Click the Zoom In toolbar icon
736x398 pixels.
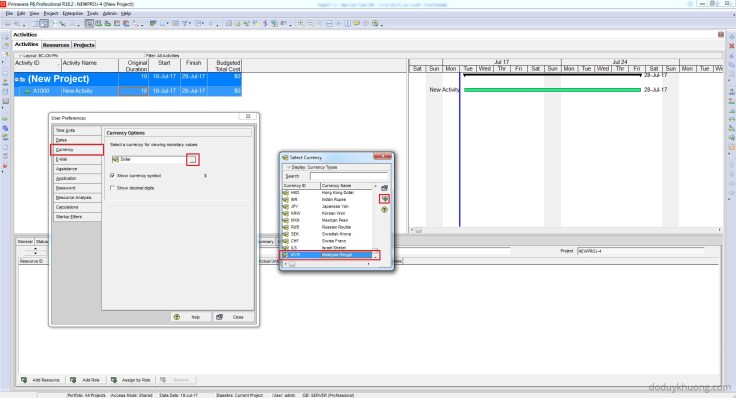(x=301, y=23)
